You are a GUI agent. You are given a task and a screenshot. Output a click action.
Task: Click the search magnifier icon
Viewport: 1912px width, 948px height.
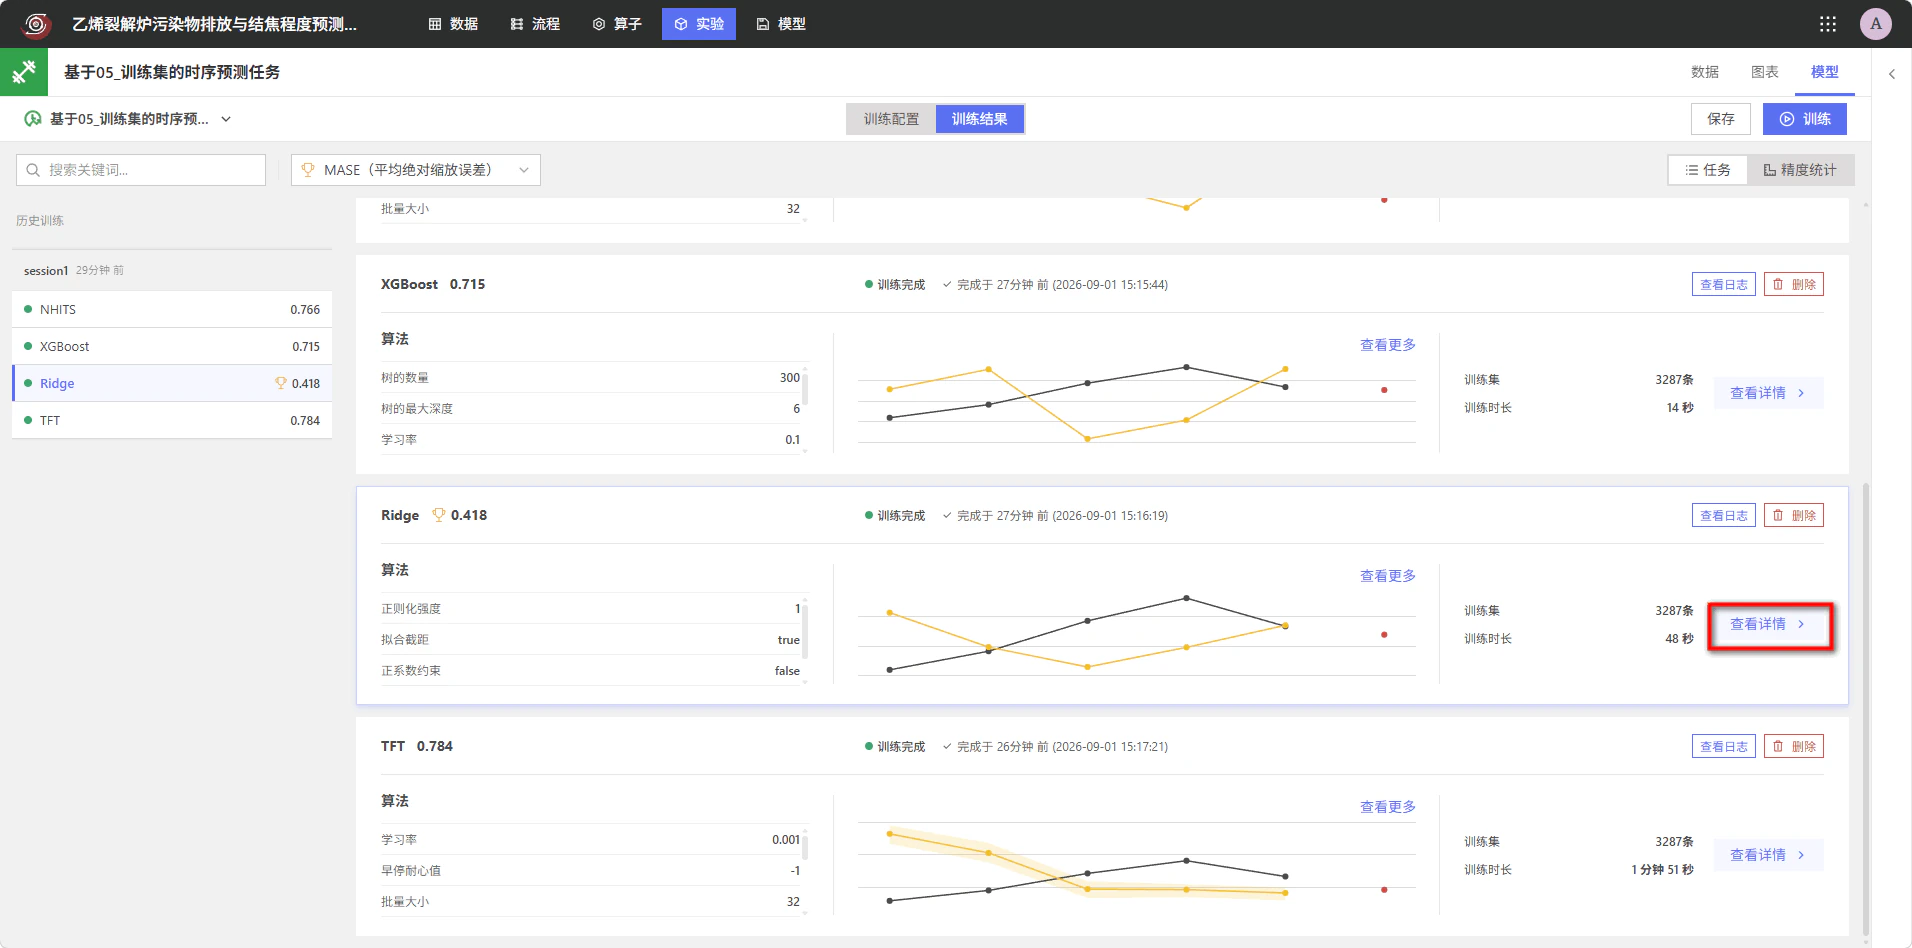(x=33, y=170)
